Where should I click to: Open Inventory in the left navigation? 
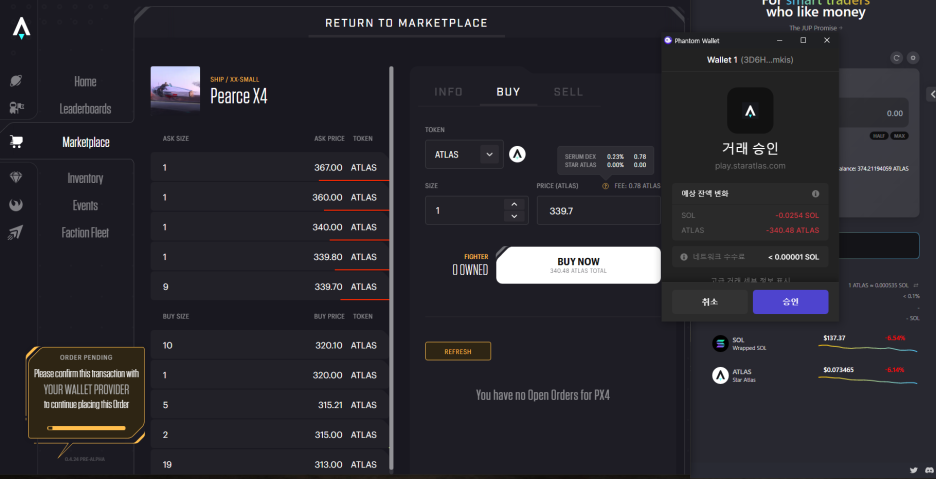click(x=85, y=178)
